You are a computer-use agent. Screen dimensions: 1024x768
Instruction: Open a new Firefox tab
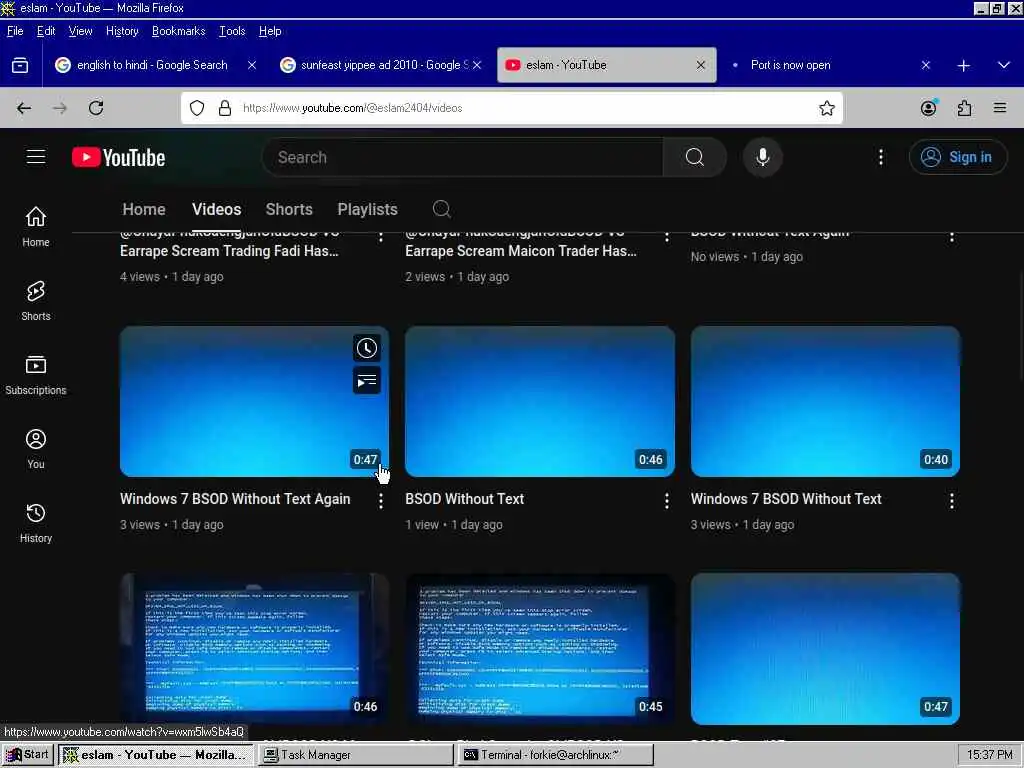pyautogui.click(x=963, y=65)
